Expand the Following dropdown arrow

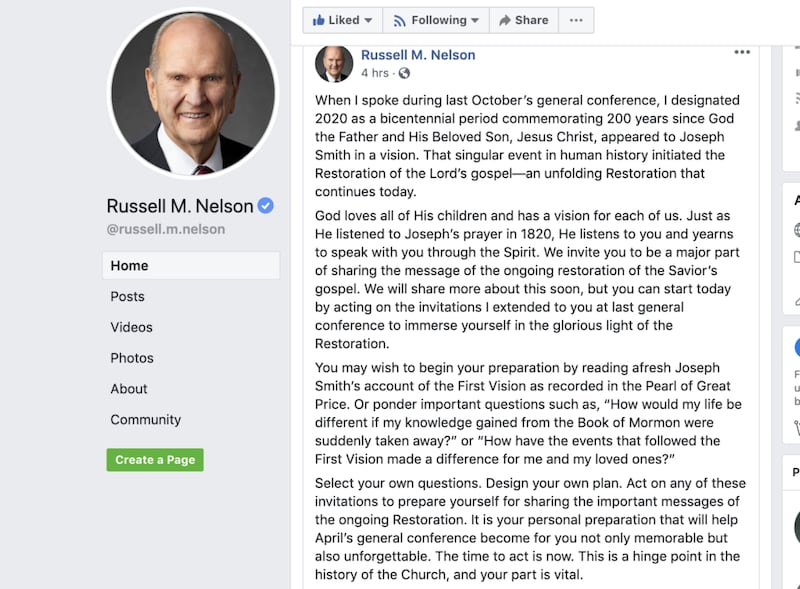tap(474, 21)
